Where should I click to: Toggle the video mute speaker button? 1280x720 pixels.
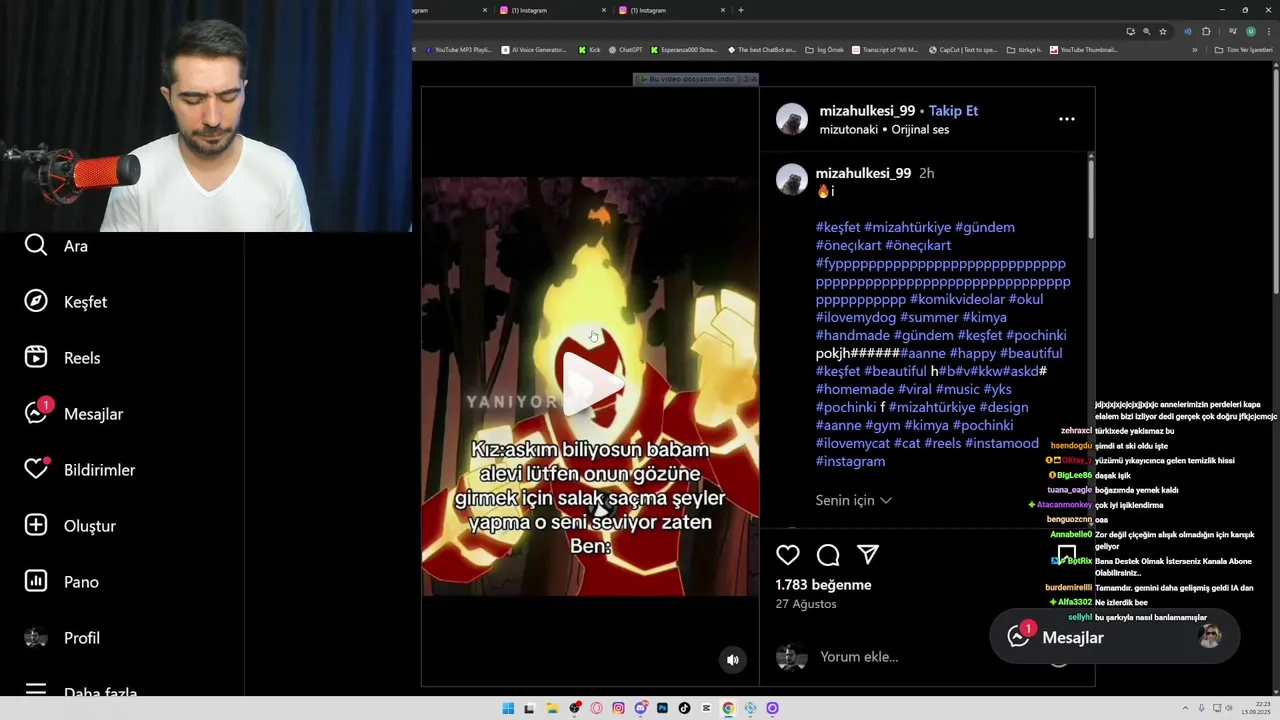733,660
